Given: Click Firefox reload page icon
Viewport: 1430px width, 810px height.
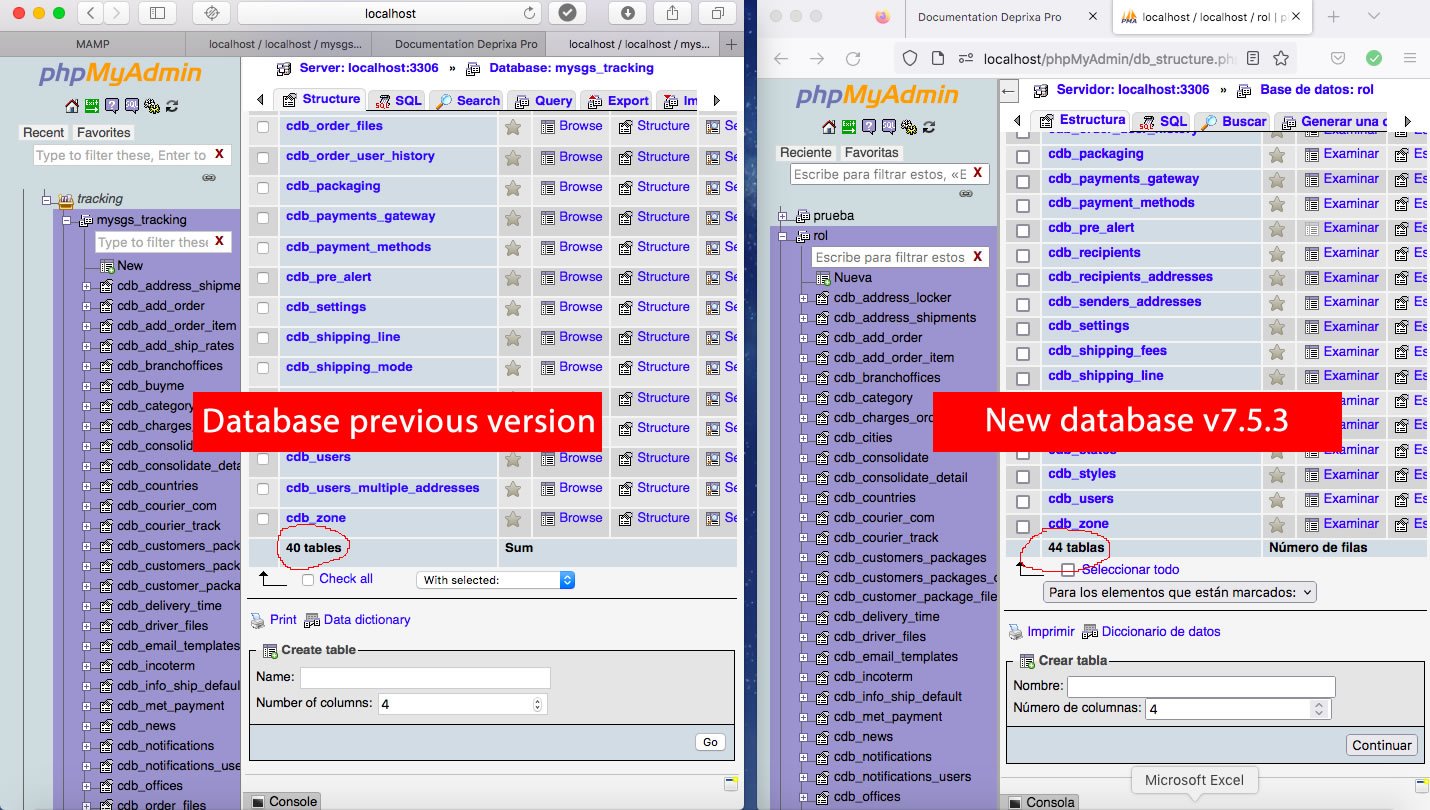Looking at the screenshot, I should (852, 58).
